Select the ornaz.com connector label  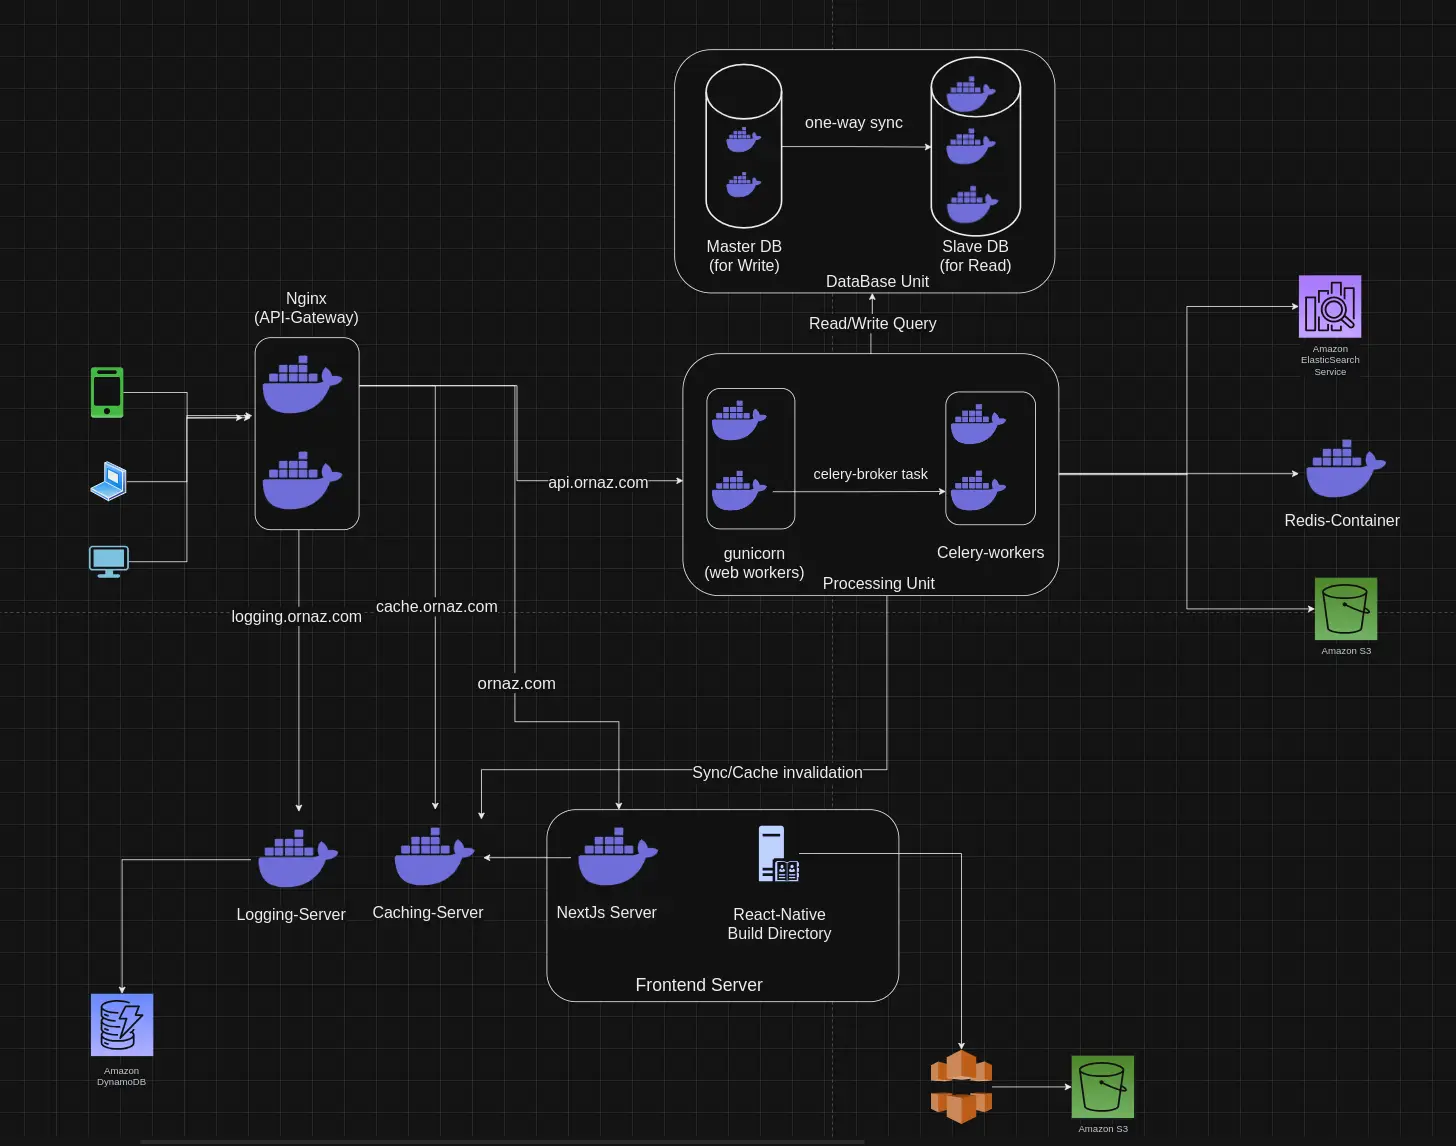pos(516,683)
